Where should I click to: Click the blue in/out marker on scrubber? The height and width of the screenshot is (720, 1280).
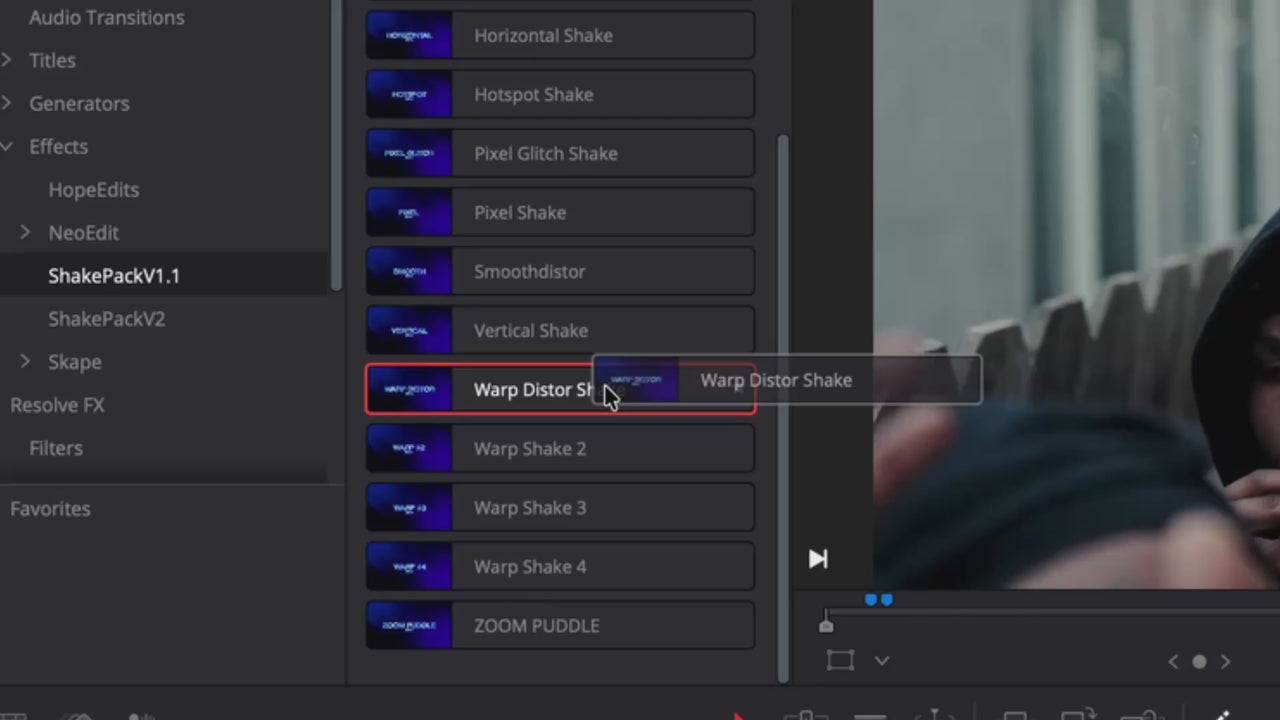(x=878, y=600)
